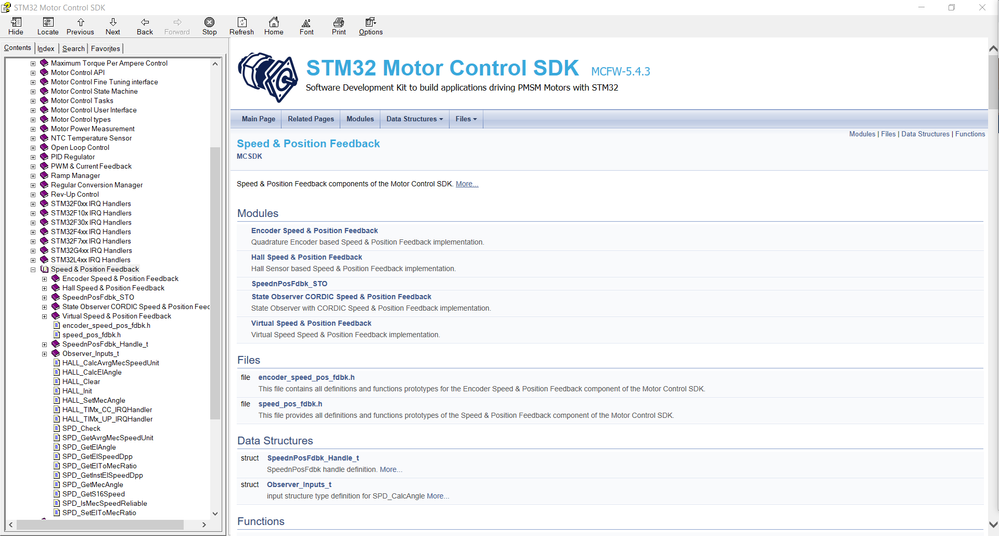Click page icon of SPD_Check entry
This screenshot has width=999, height=536.
coord(56,428)
